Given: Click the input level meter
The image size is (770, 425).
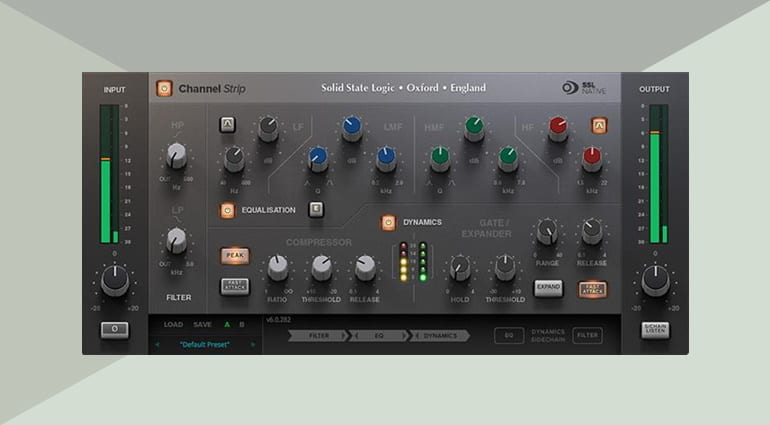Looking at the screenshot, I should 109,174.
